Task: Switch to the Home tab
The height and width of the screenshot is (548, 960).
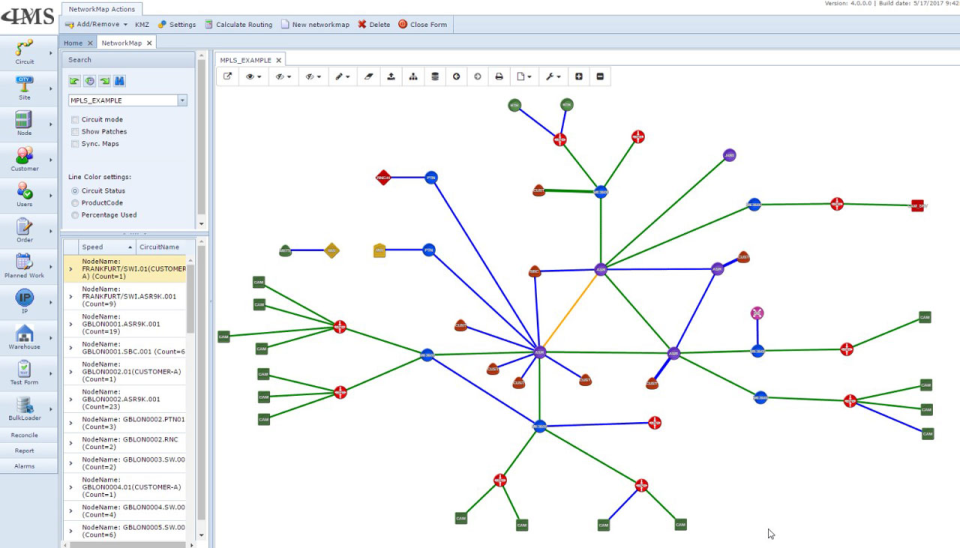Action: click(x=73, y=43)
